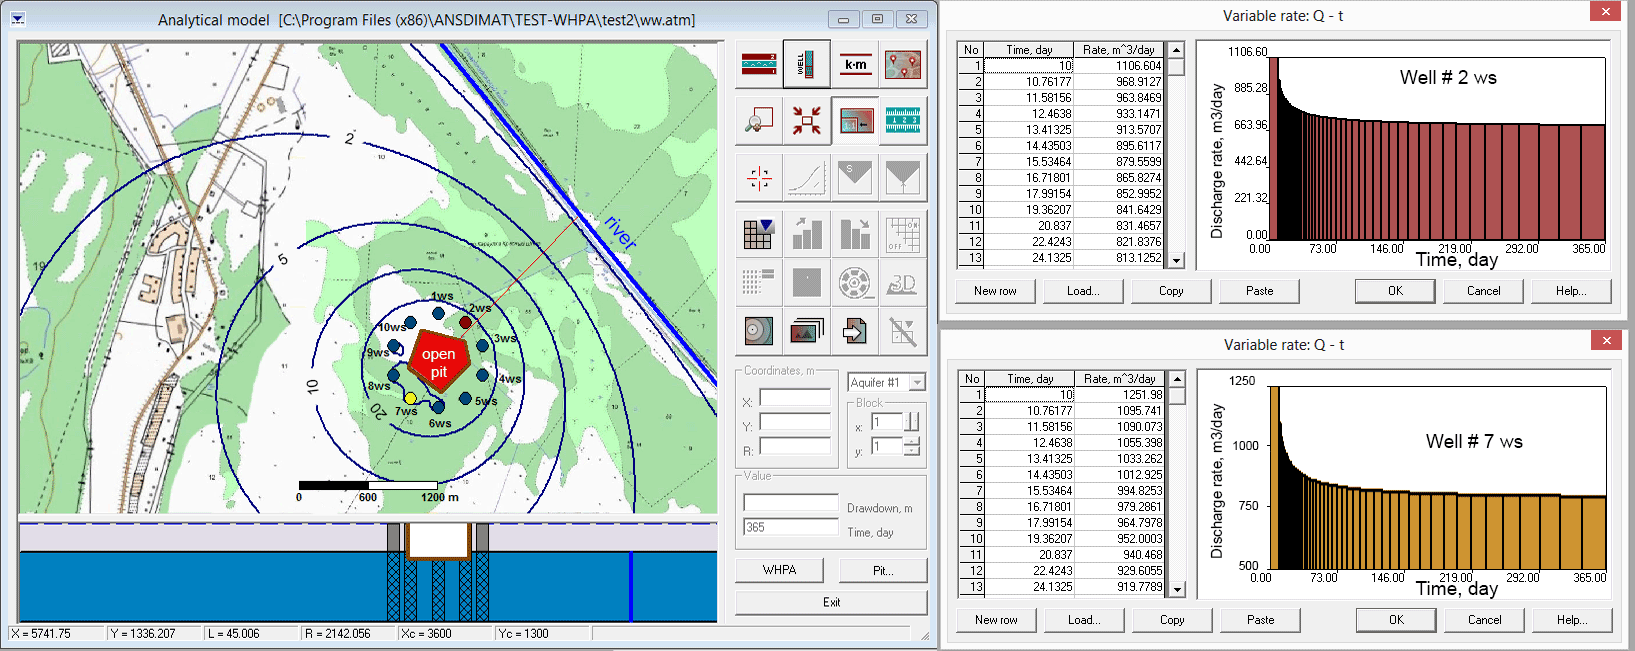Click Copy in Well # 7 ws dialog
Screen dimensions: 1635x651
tap(1172, 620)
